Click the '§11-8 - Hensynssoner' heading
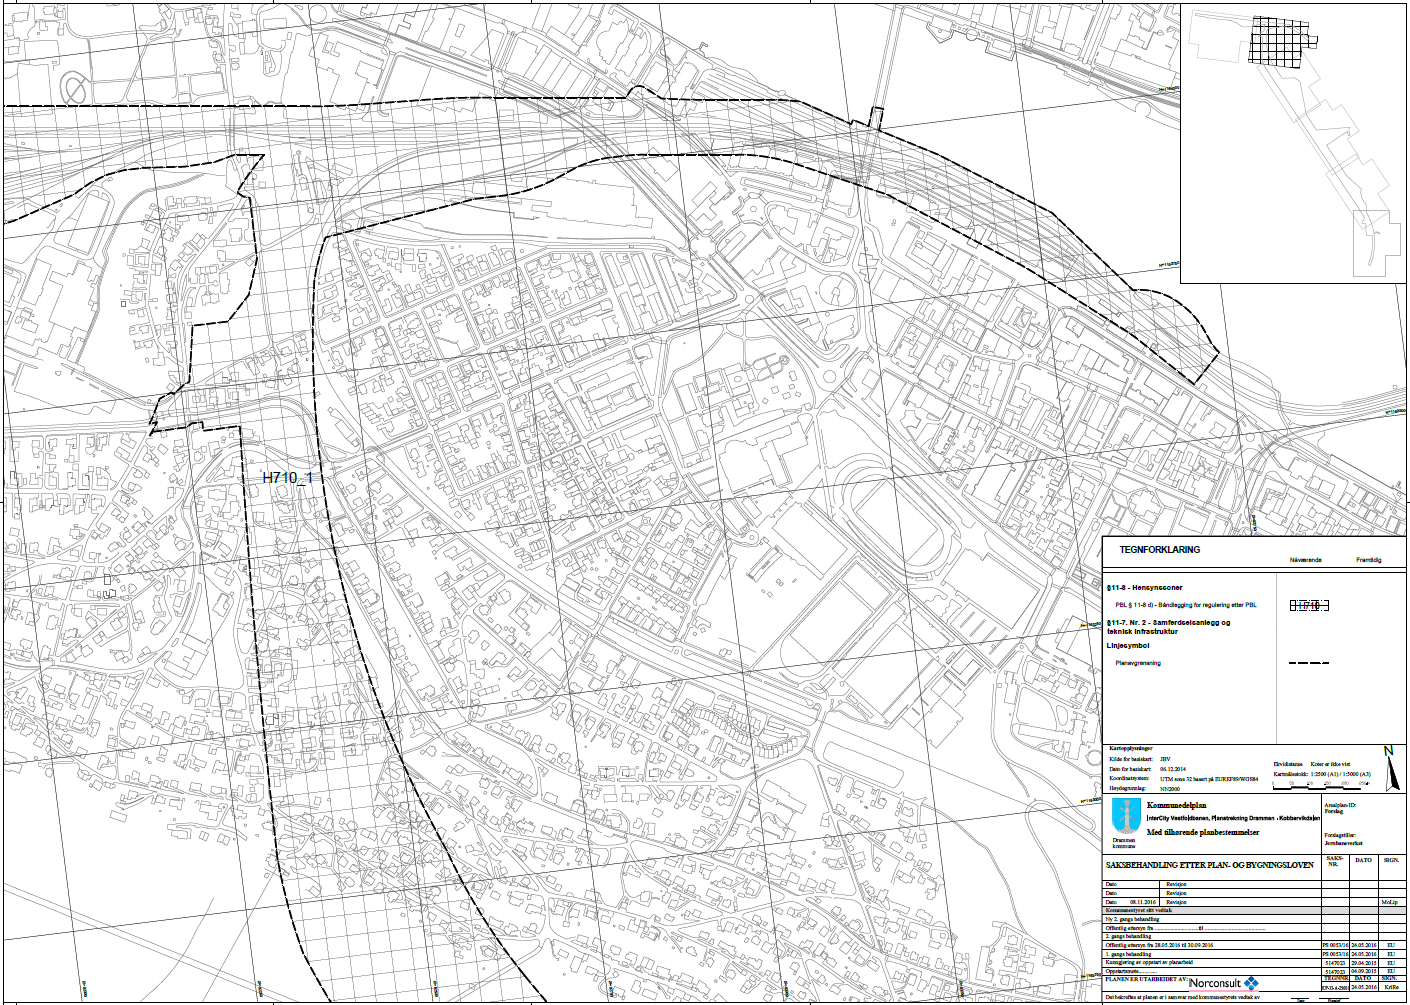The height and width of the screenshot is (1005, 1410). (1145, 588)
